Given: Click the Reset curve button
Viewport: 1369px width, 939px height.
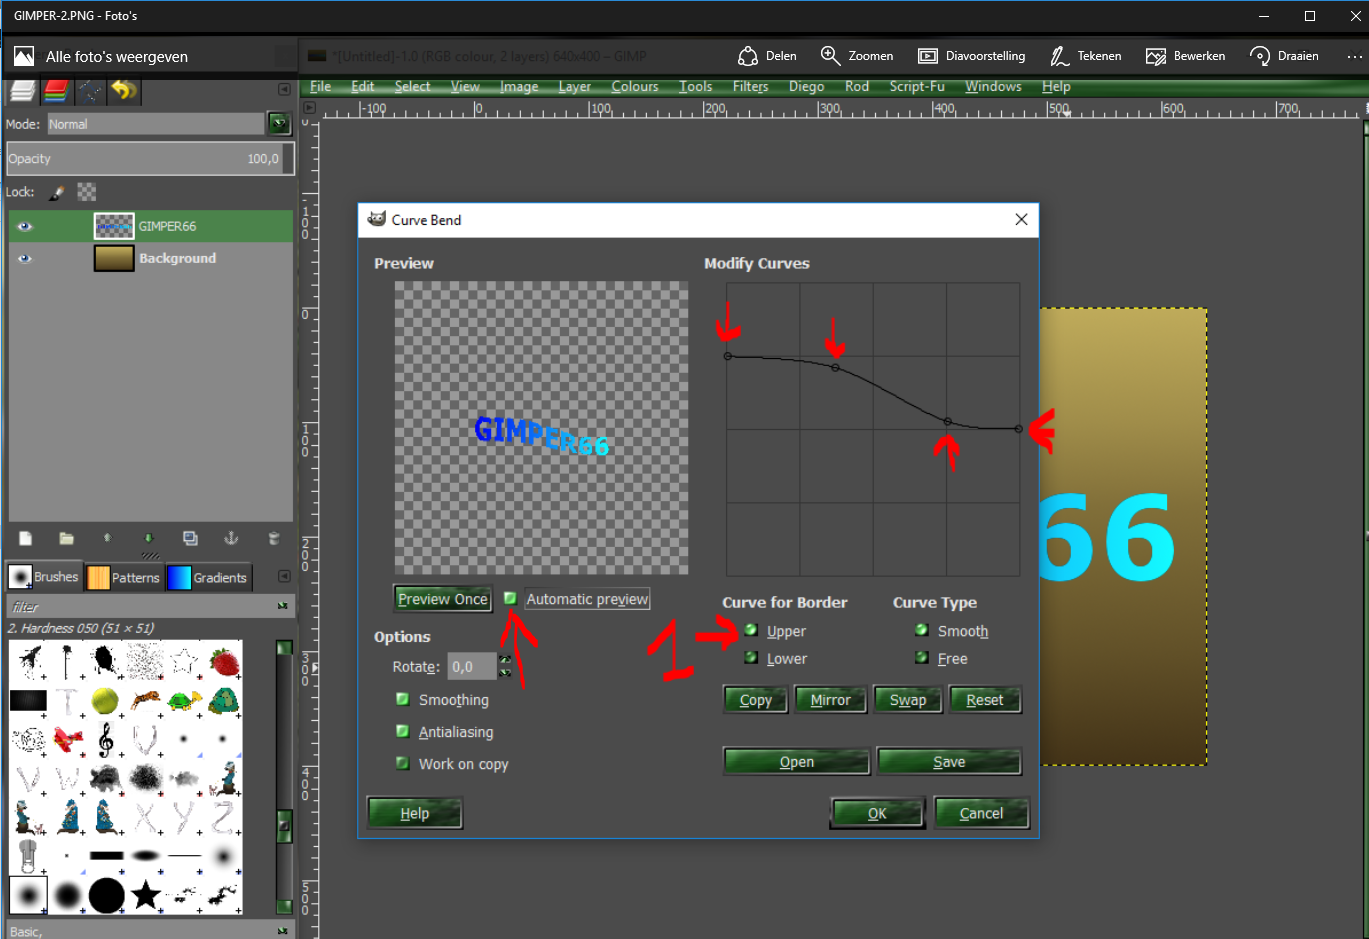Looking at the screenshot, I should coord(985,699).
